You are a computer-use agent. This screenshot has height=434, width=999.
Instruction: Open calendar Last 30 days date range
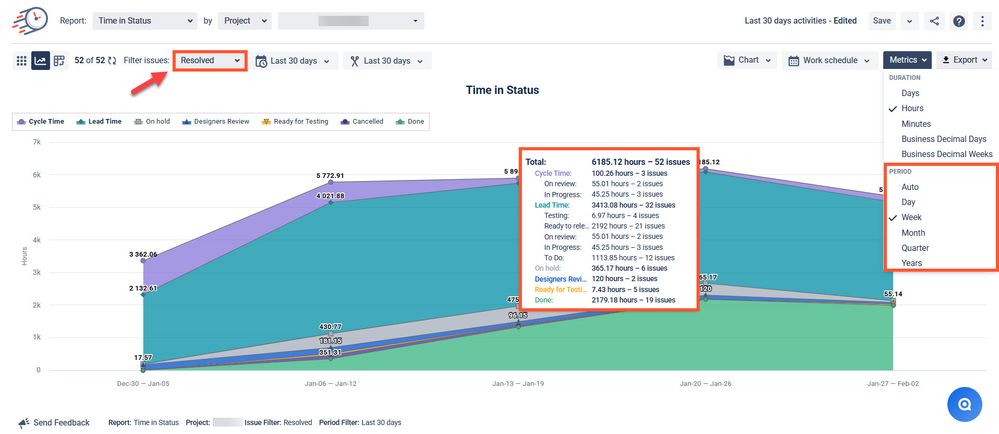point(294,61)
